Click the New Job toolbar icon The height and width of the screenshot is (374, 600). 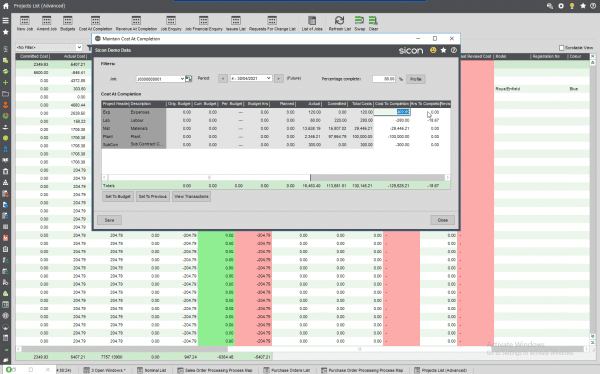24,23
